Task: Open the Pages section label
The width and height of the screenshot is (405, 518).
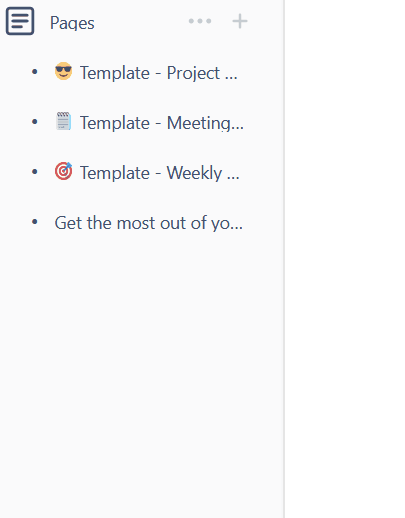Action: point(72,23)
